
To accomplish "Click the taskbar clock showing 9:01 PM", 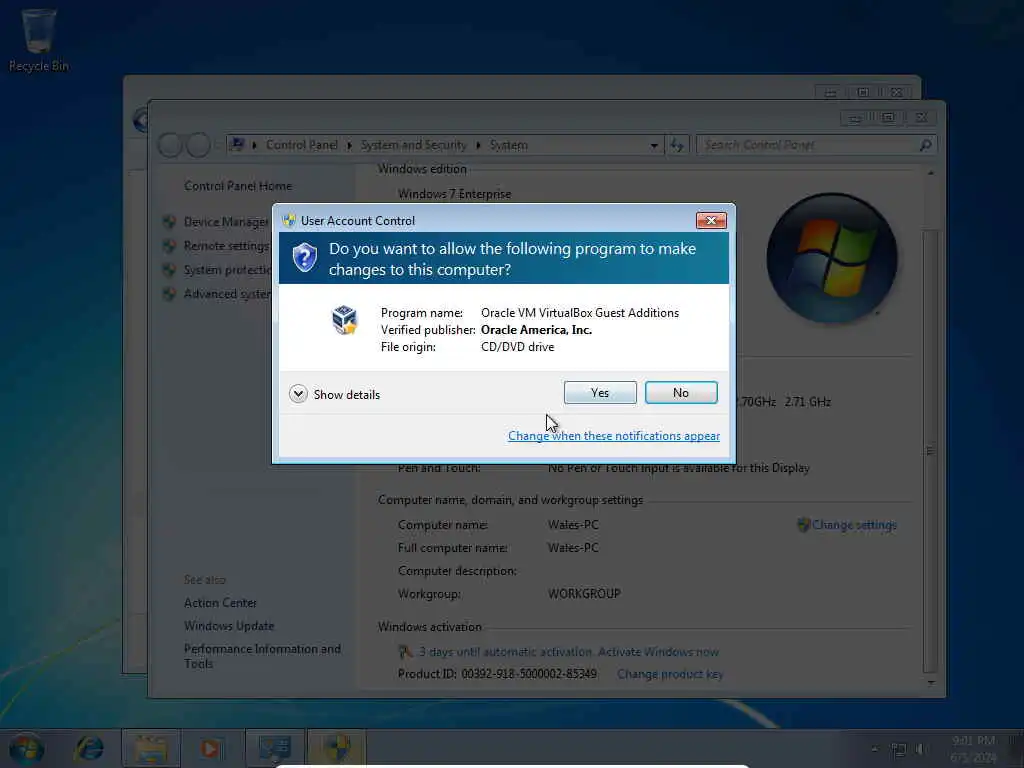I will point(973,749).
